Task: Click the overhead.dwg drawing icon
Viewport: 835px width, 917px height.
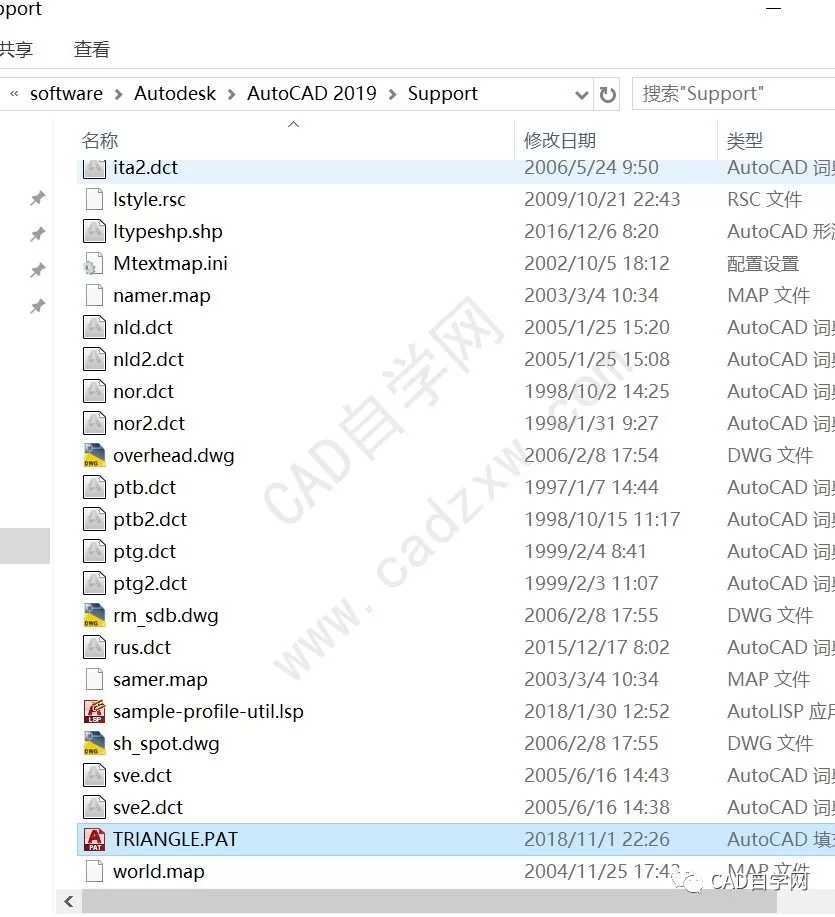Action: click(94, 455)
